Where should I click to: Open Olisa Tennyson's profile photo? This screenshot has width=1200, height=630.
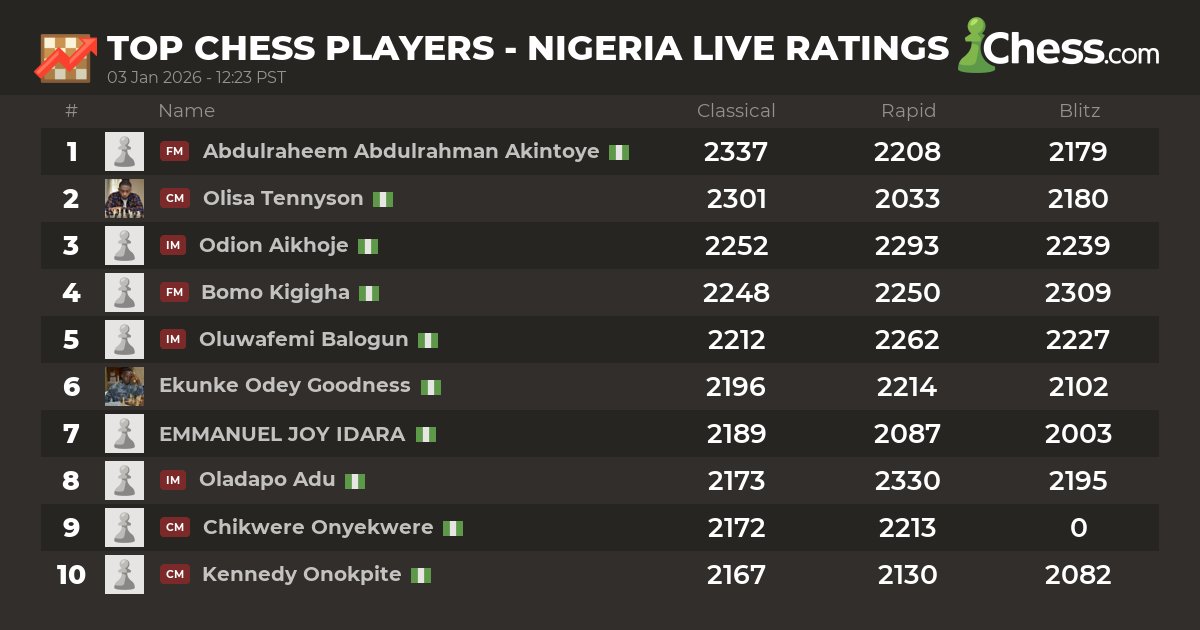(124, 199)
